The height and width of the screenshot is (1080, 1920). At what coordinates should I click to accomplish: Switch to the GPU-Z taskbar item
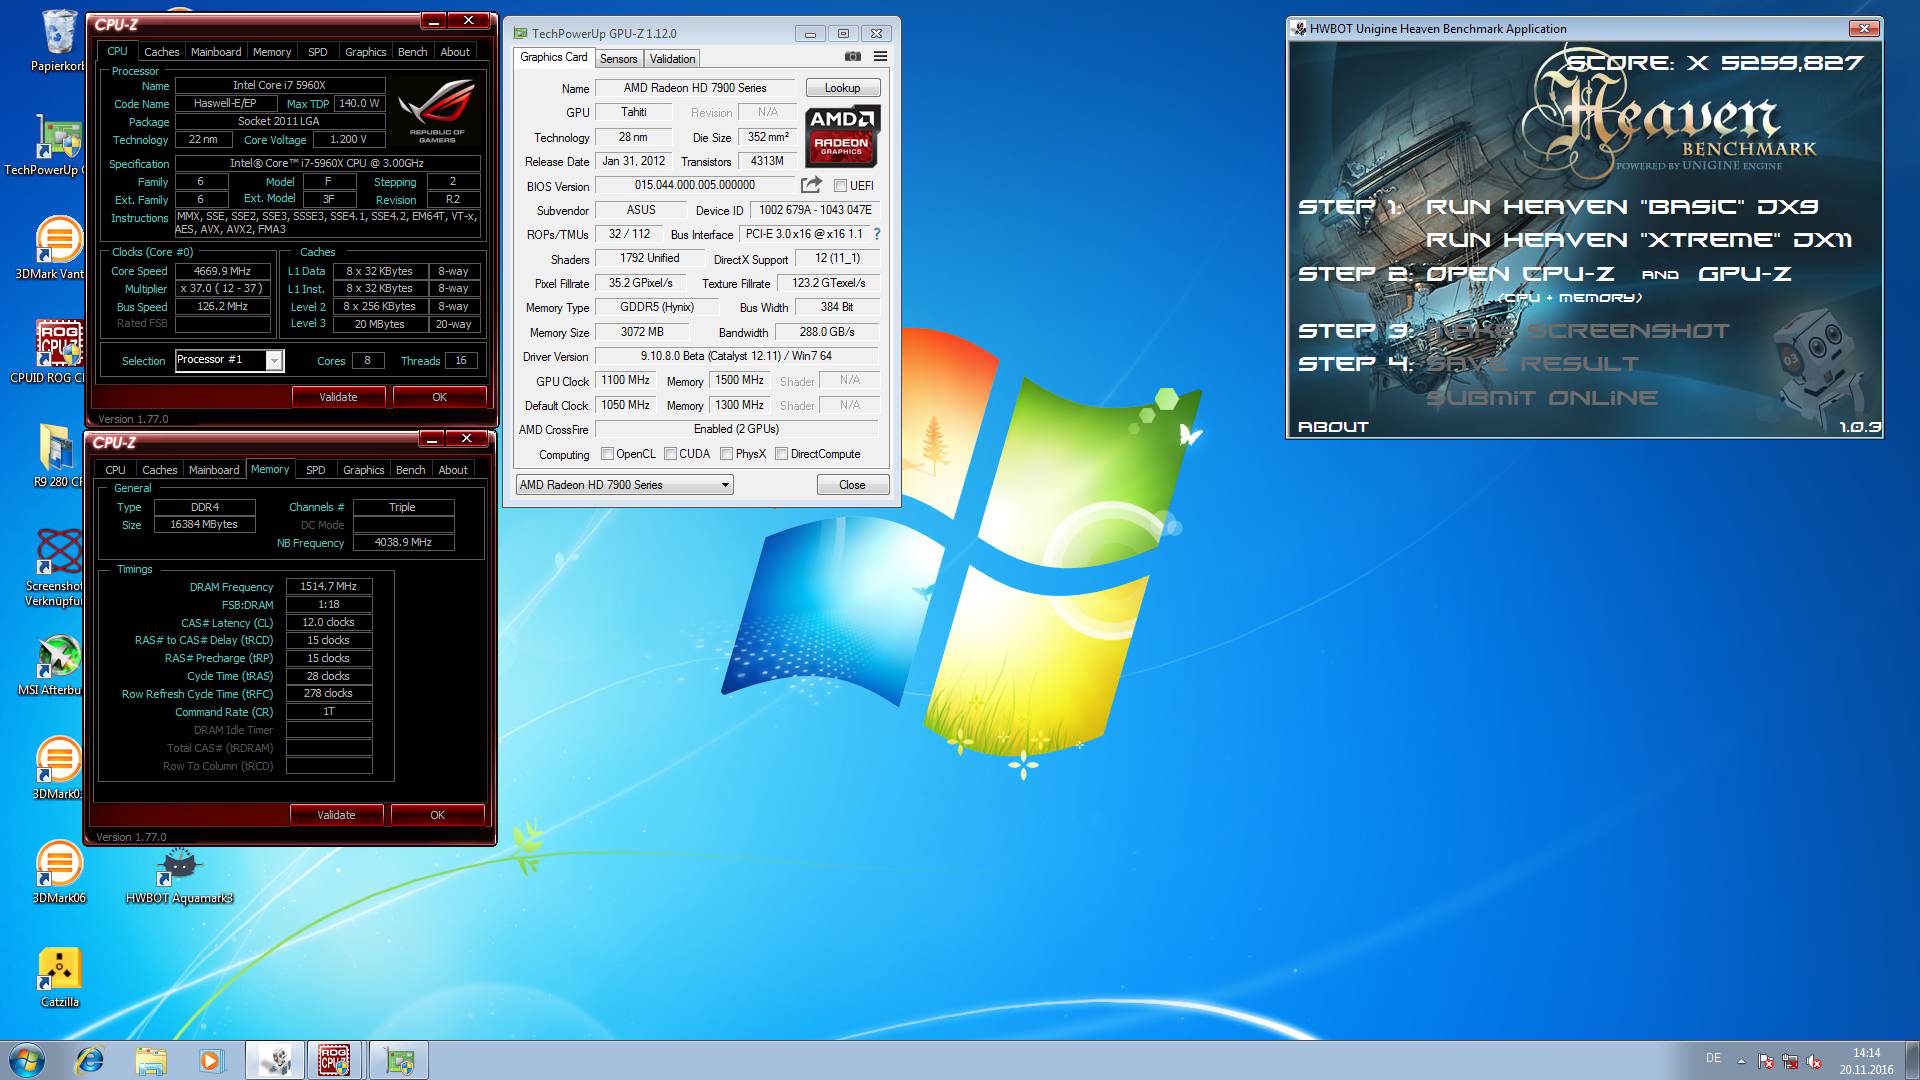[x=399, y=1060]
